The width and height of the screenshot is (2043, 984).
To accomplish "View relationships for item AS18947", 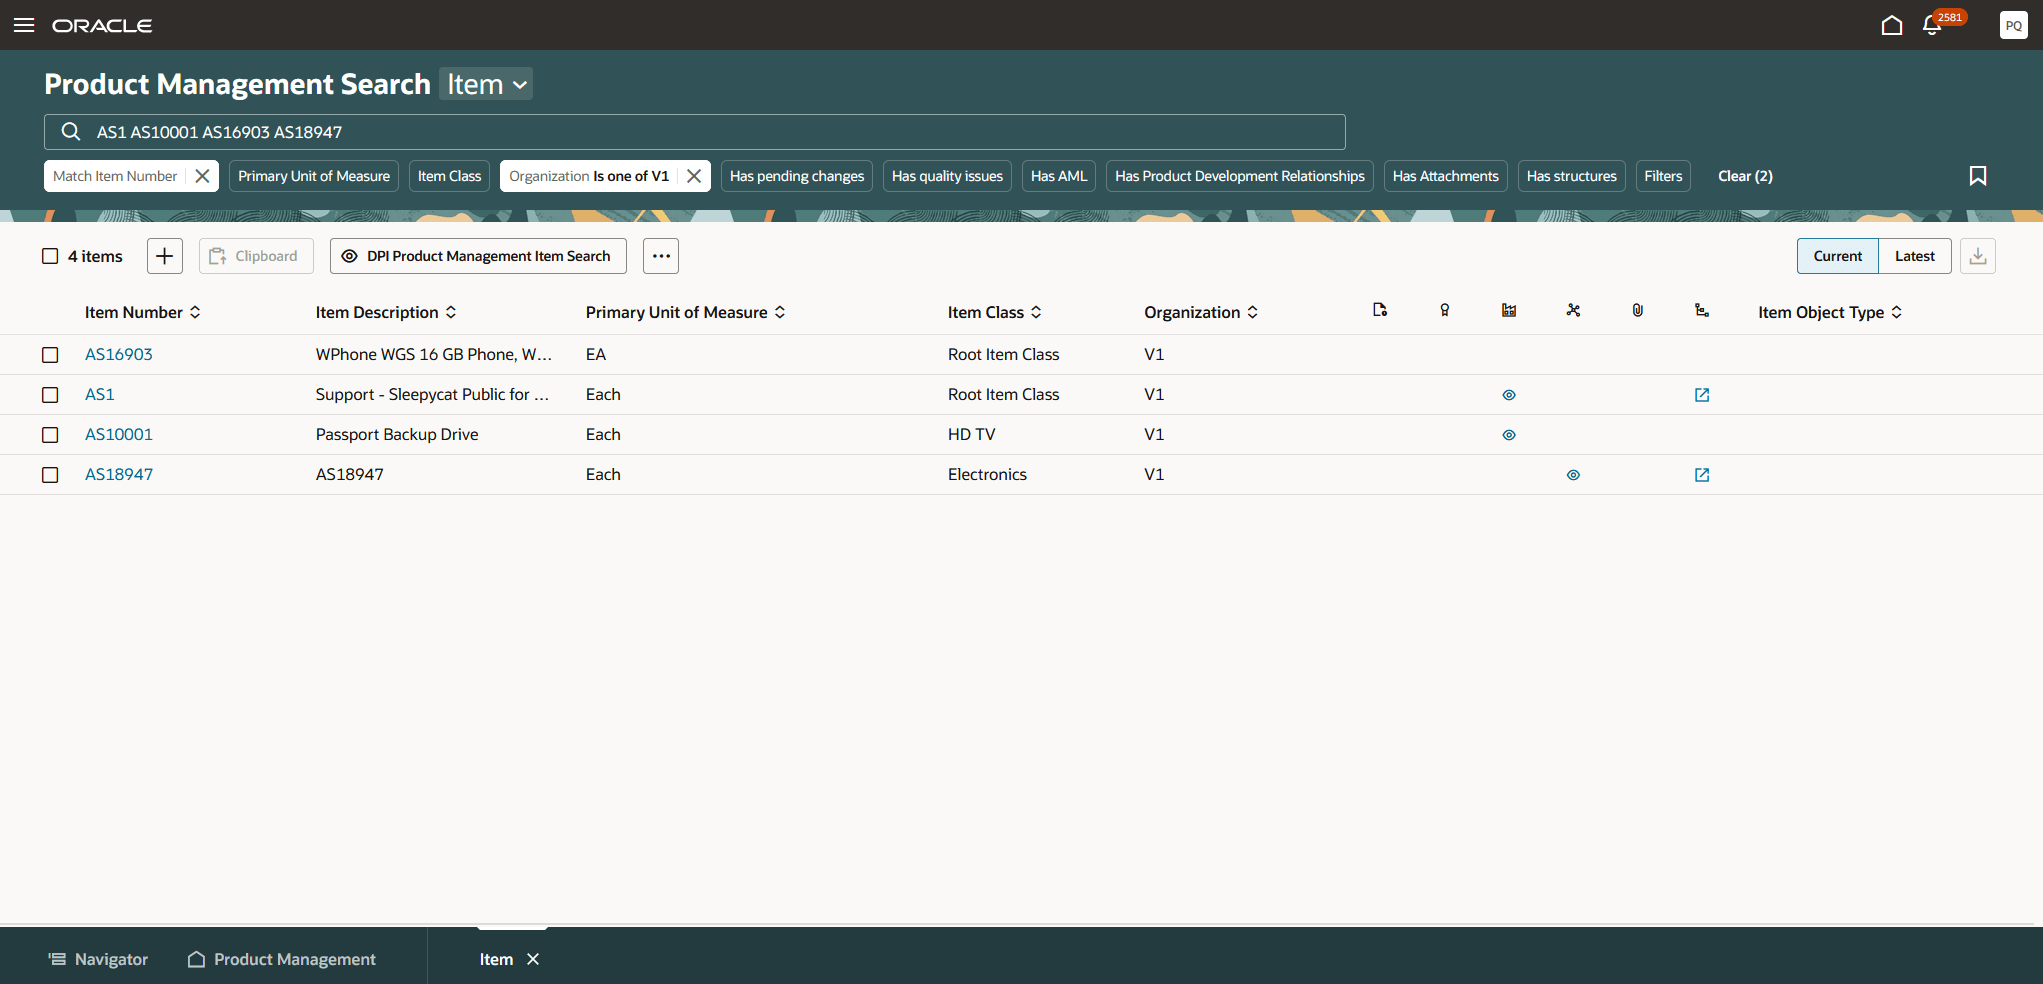I will click(1573, 475).
